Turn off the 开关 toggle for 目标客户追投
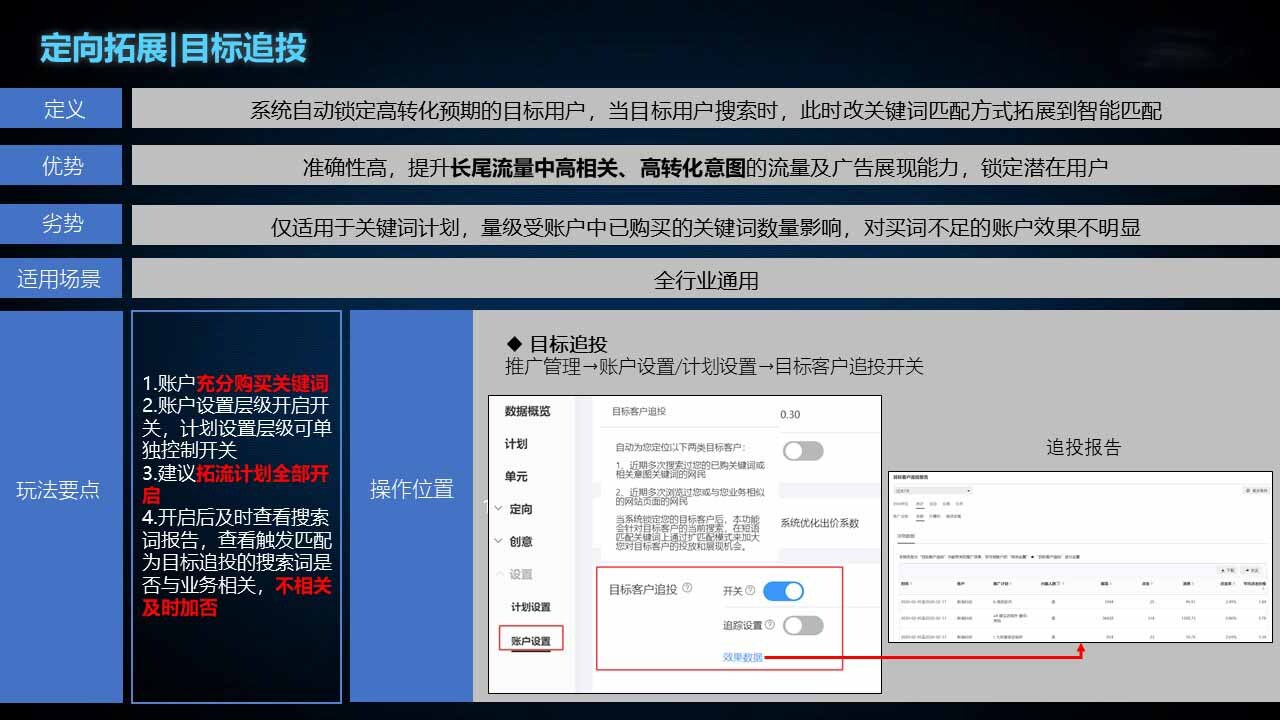 (783, 591)
